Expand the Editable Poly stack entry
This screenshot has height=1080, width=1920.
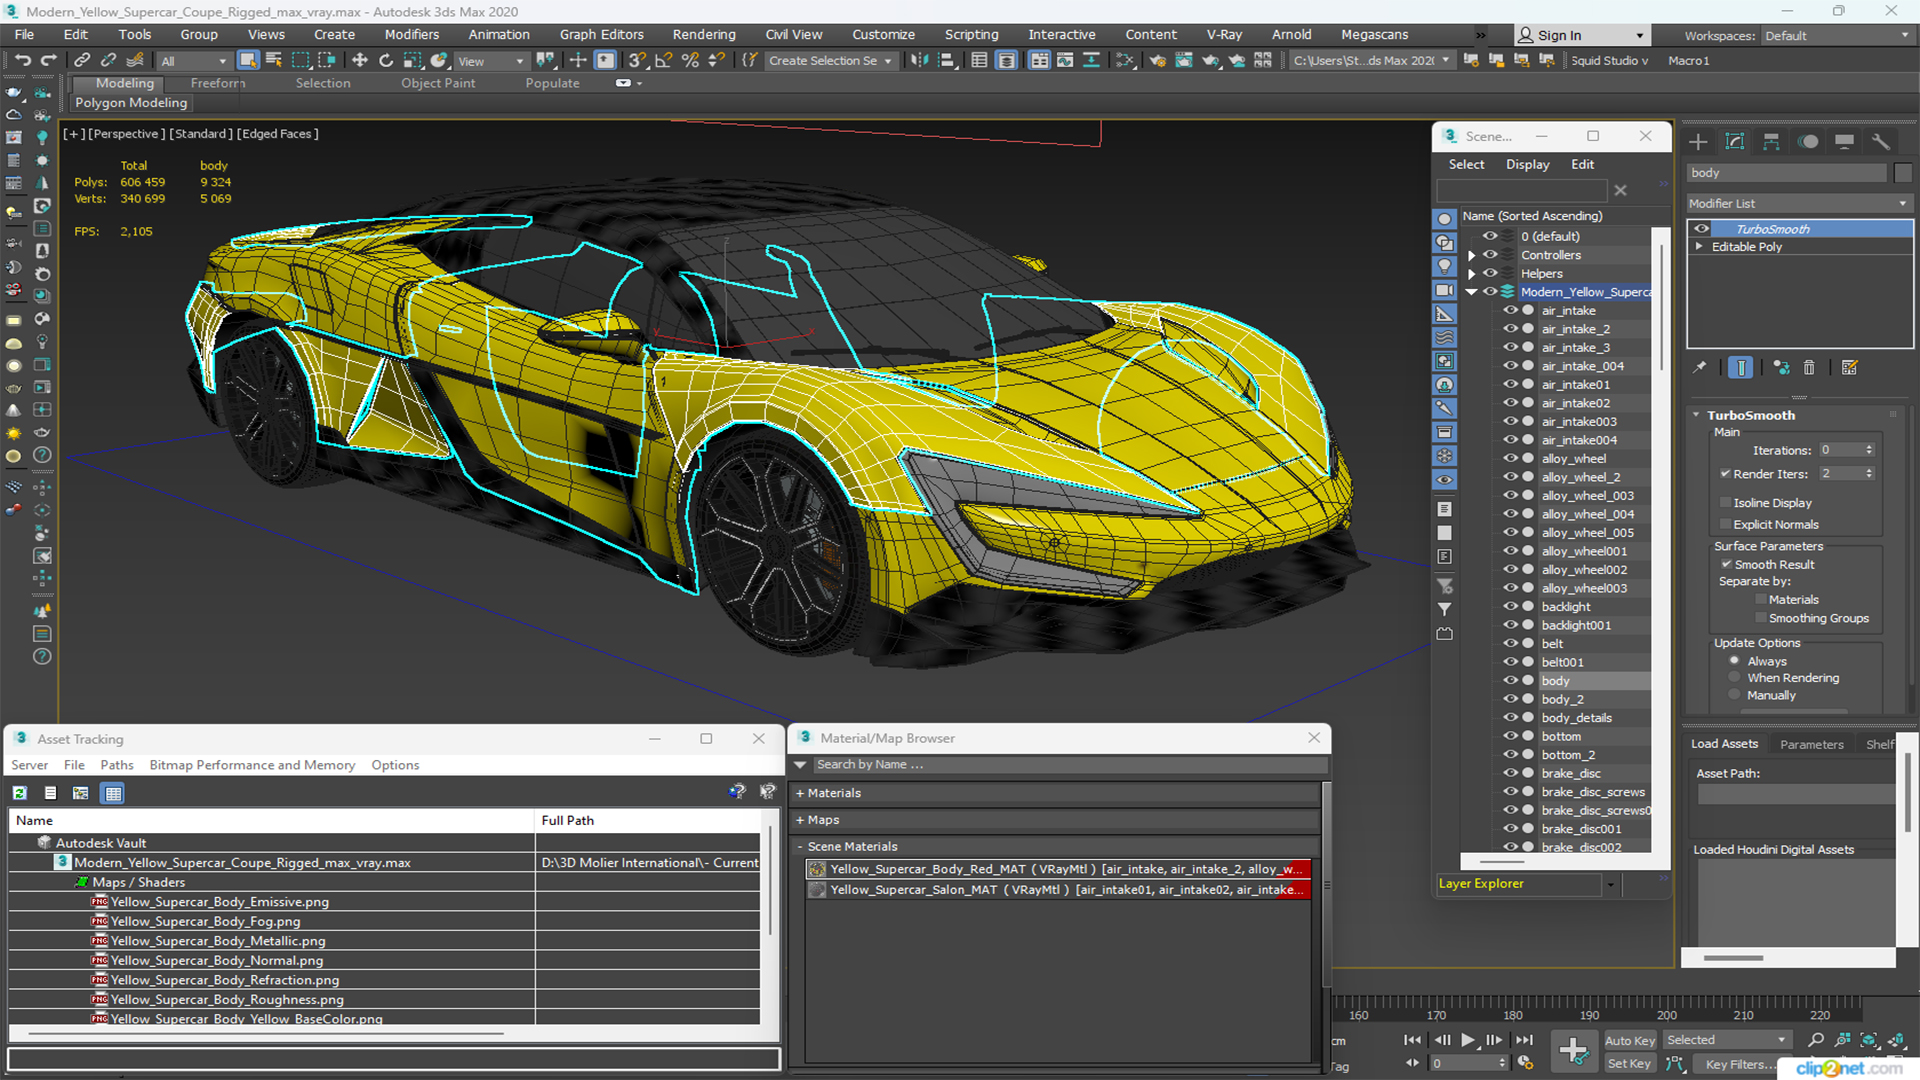pos(1699,246)
